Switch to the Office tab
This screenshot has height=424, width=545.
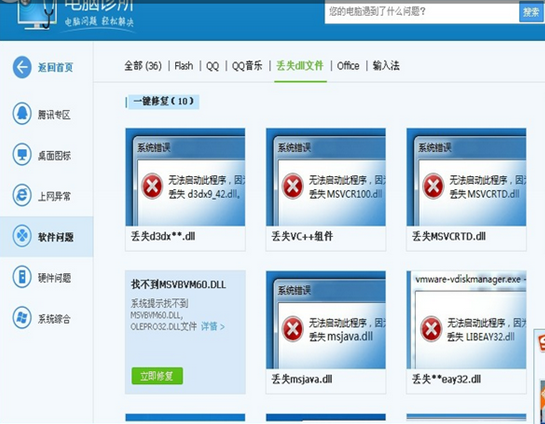[x=348, y=65]
